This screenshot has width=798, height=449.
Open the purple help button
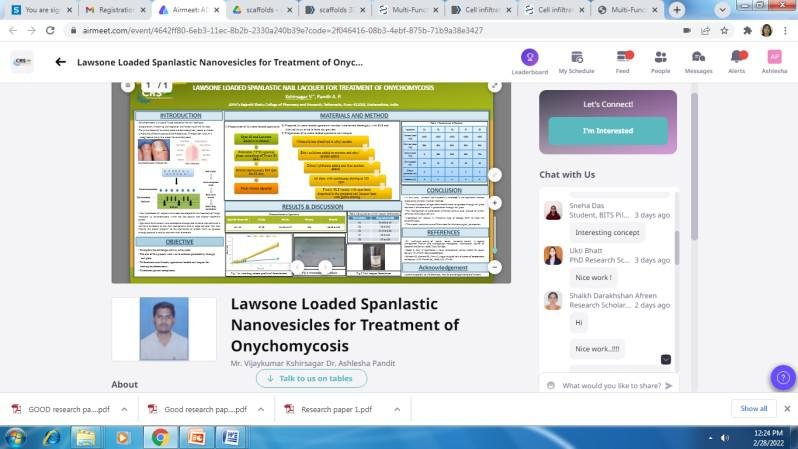(783, 378)
